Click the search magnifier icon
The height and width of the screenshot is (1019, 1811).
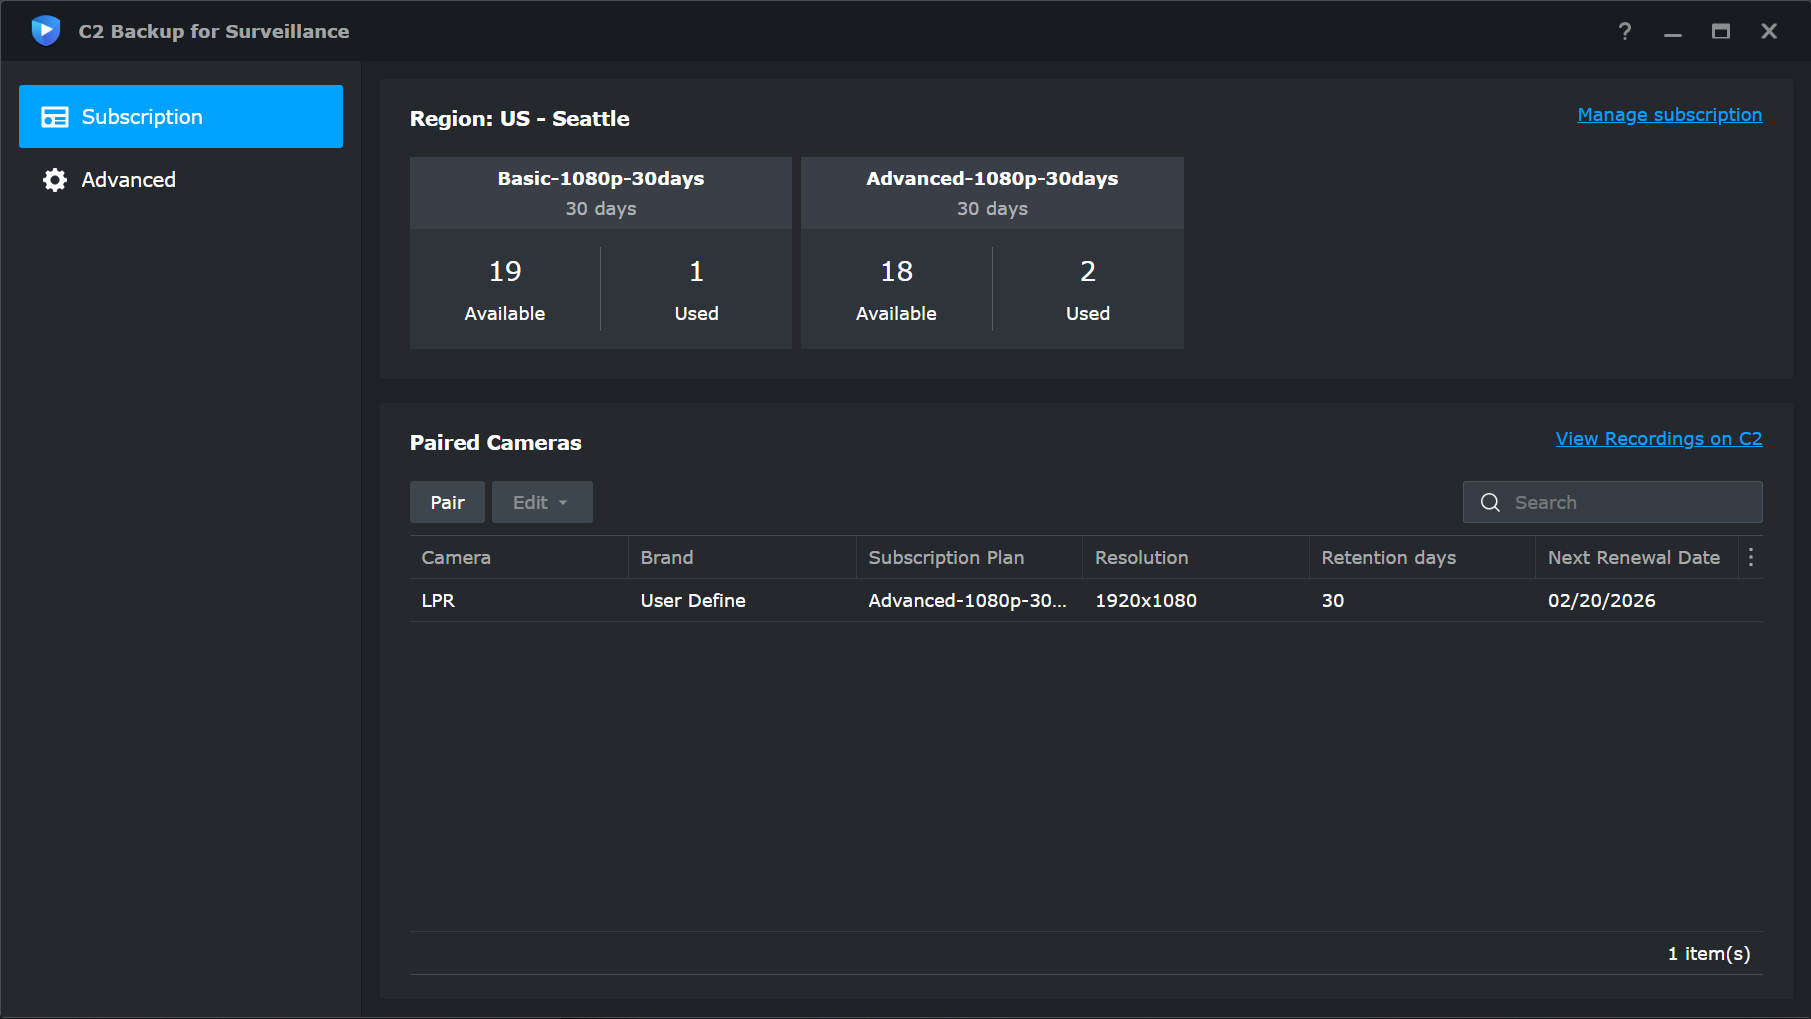click(1490, 502)
